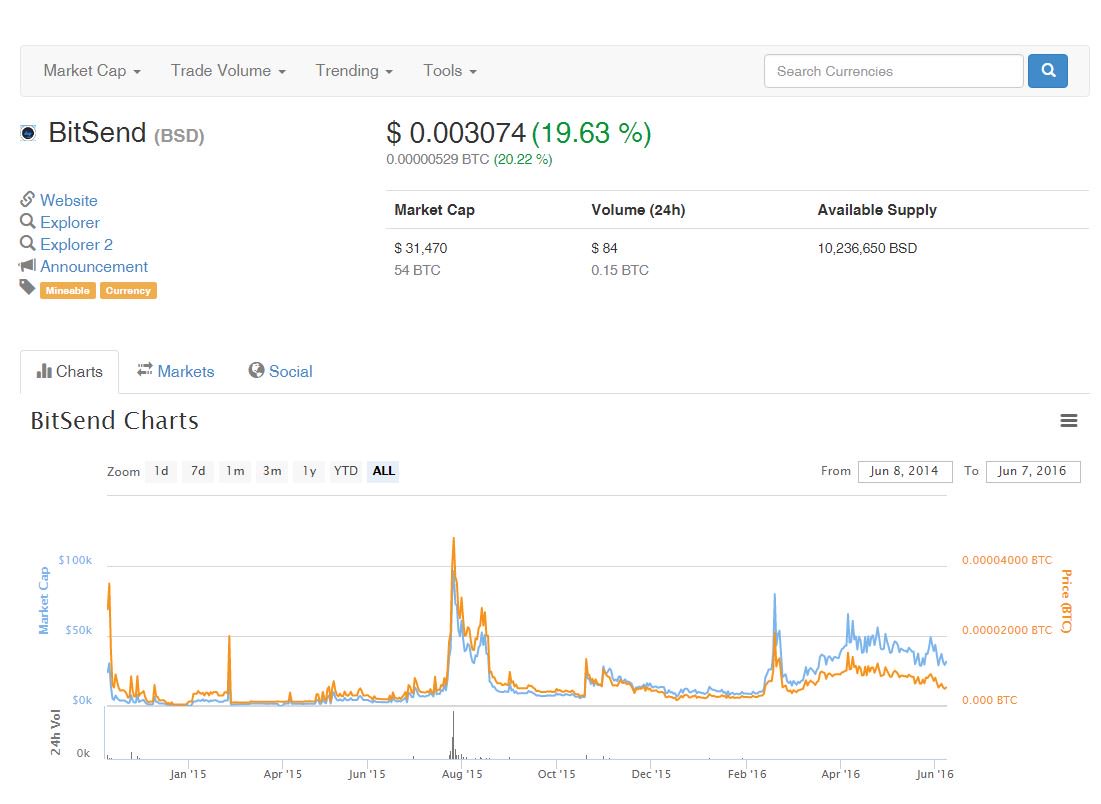Switch to the Social tab
This screenshot has height=804, width=1101.
pyautogui.click(x=280, y=371)
